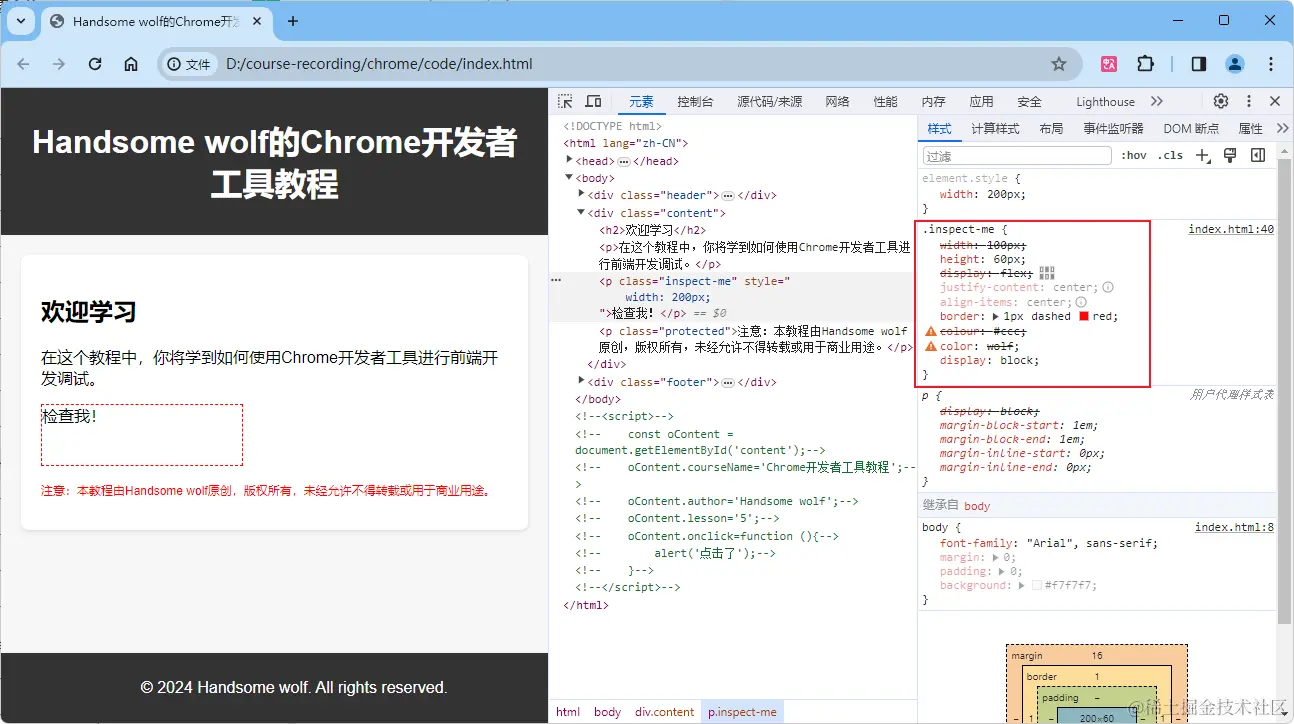Viewport: 1294px width, 724px height.
Task: Switch to the 控制台 tab
Action: coord(695,101)
